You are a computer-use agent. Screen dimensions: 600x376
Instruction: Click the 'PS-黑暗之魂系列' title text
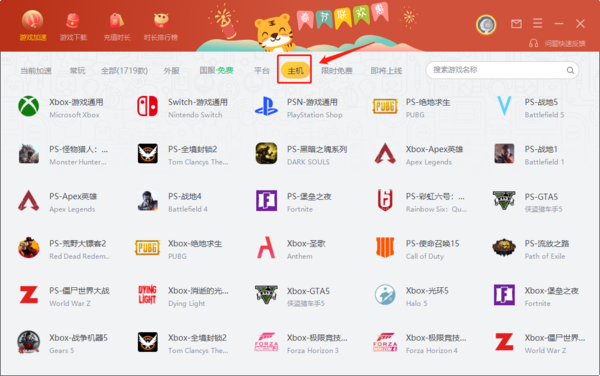tap(317, 149)
